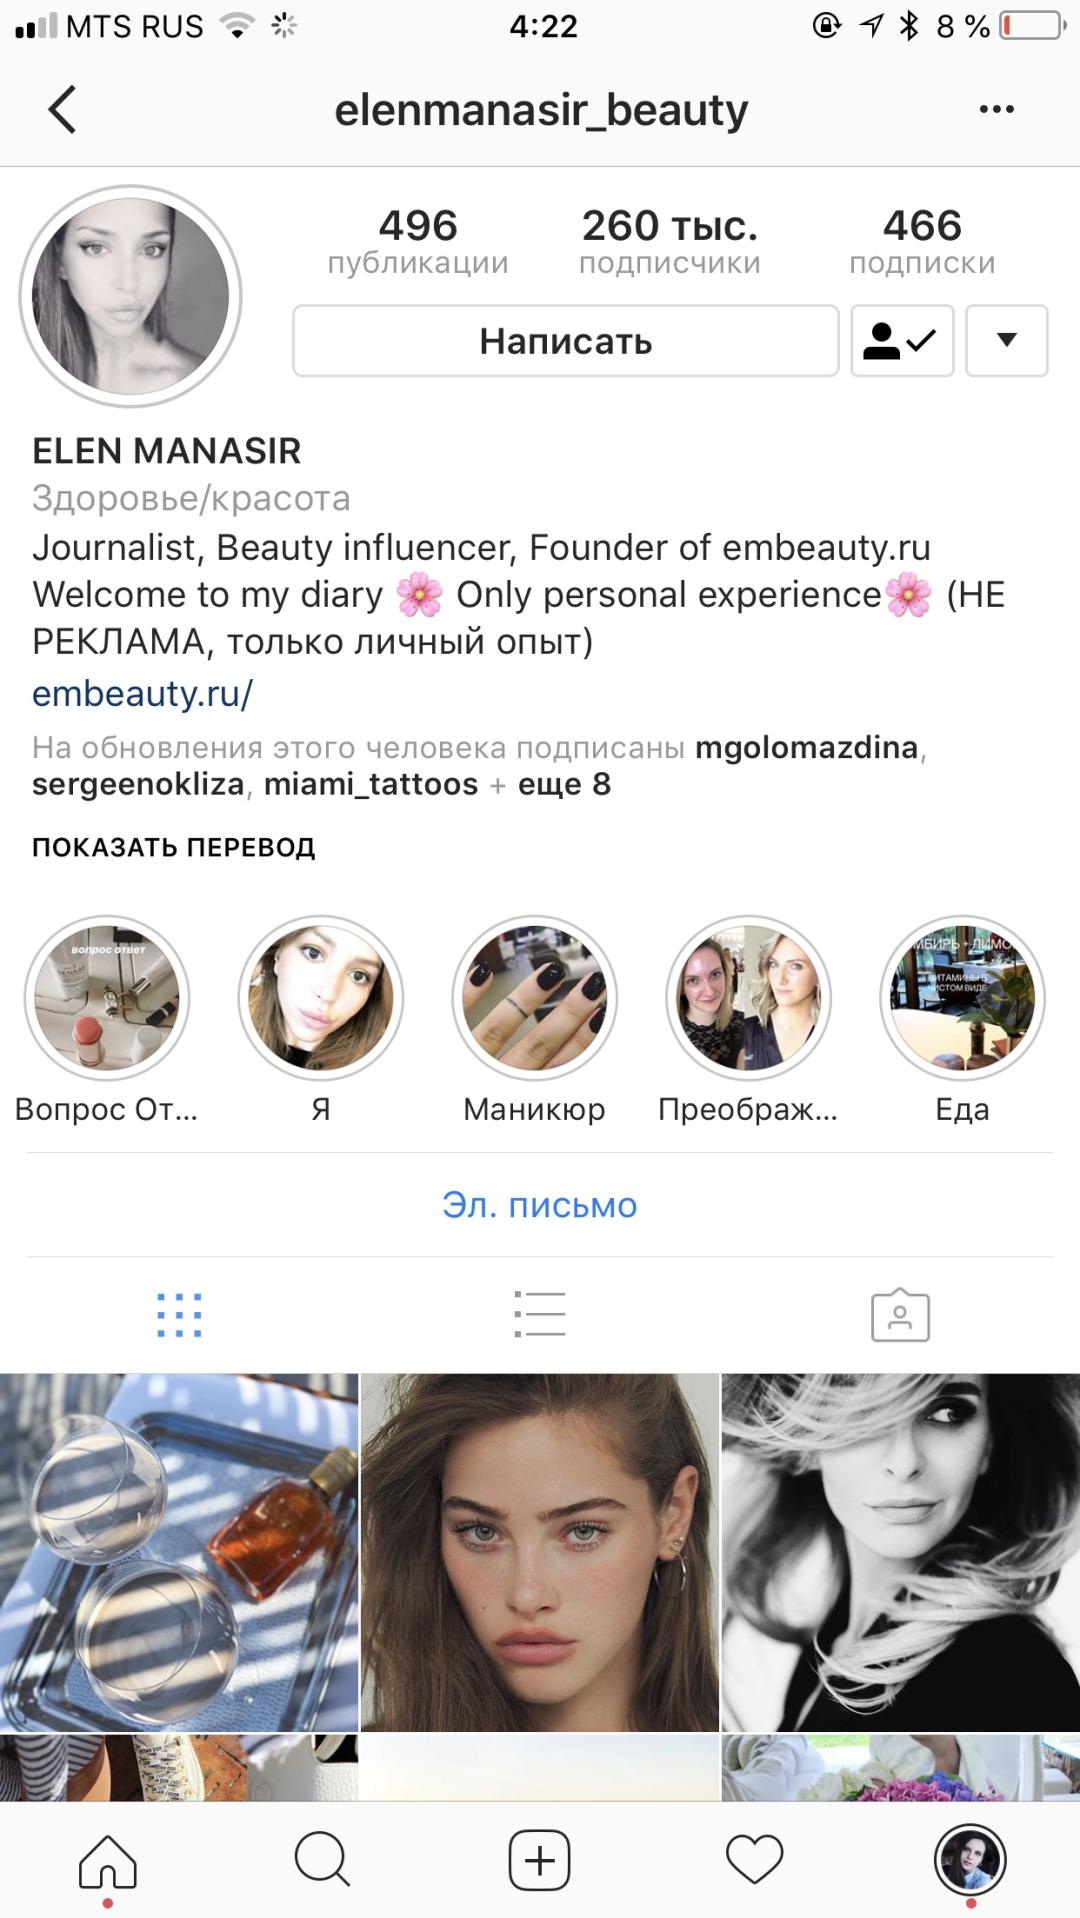The image size is (1080, 1918).
Task: Tap the Написать message button
Action: pos(566,341)
